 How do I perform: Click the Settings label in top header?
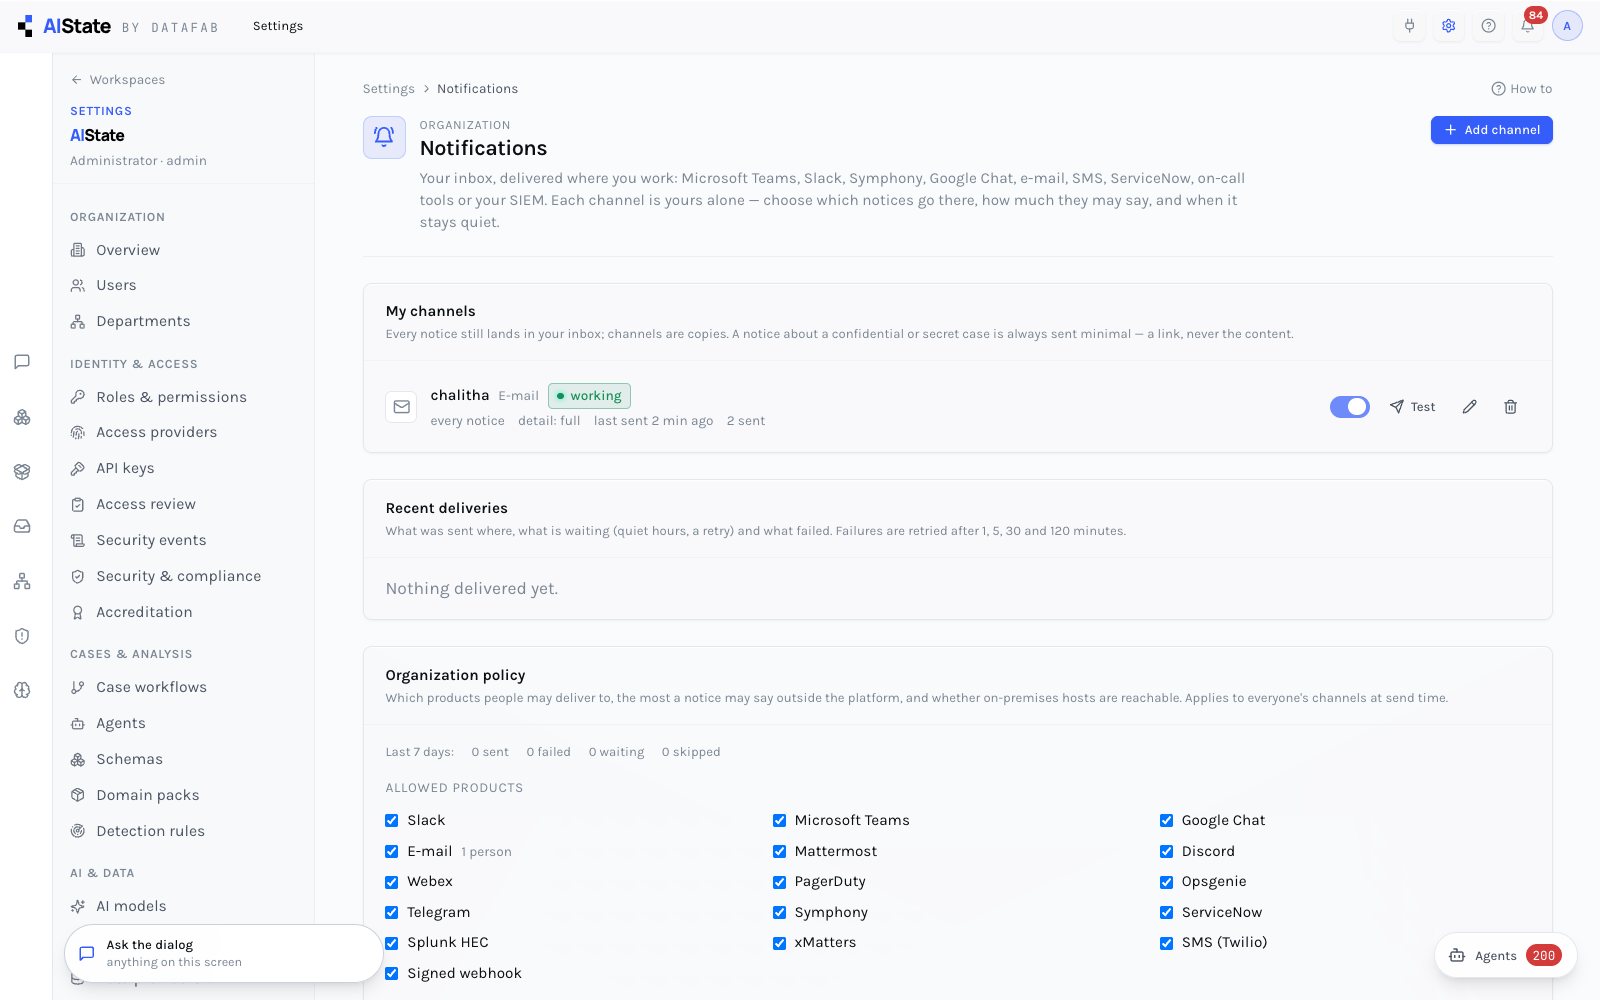[x=278, y=26]
